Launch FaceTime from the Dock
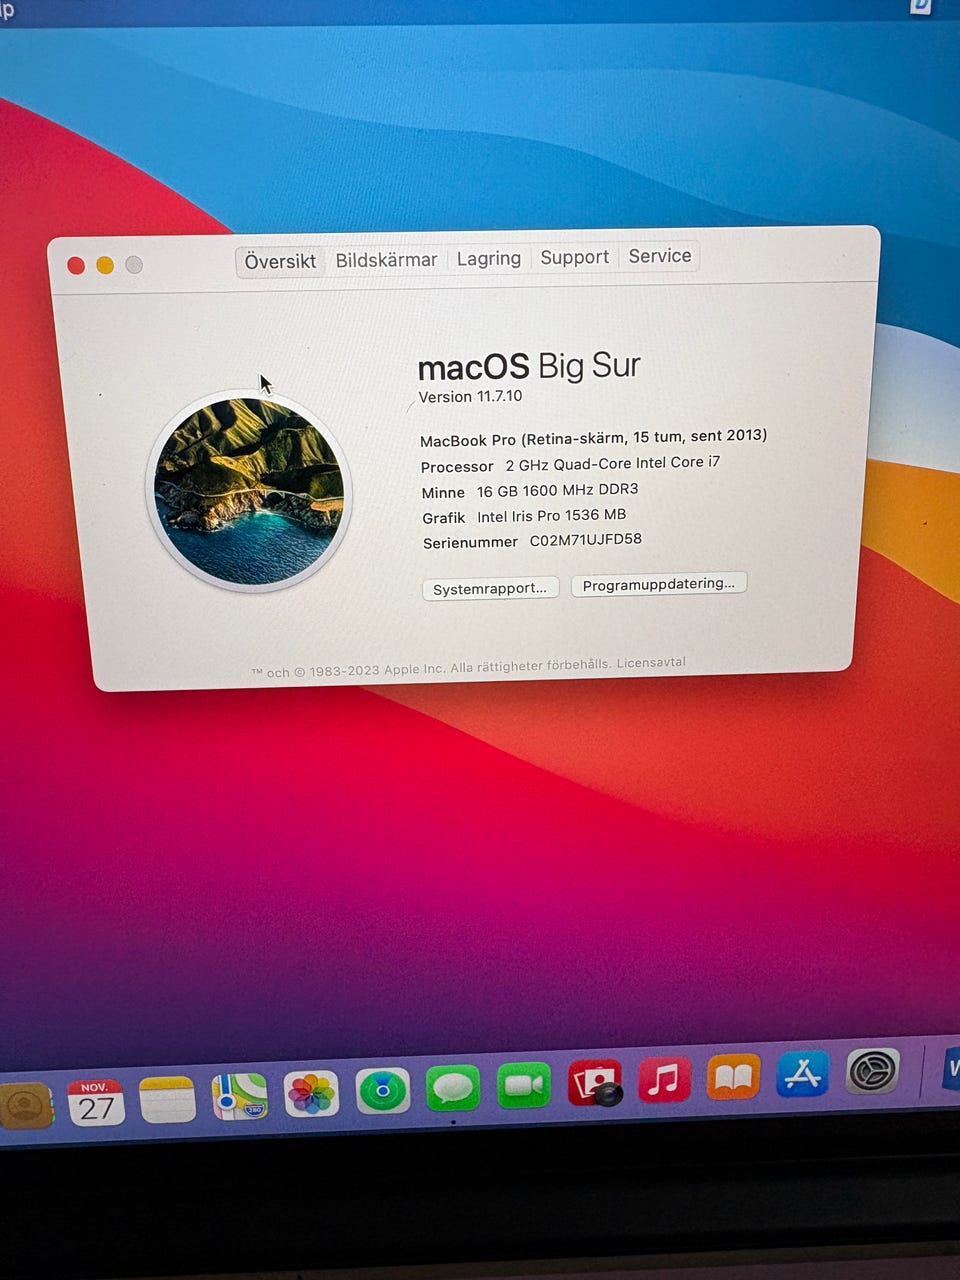 [523, 1085]
